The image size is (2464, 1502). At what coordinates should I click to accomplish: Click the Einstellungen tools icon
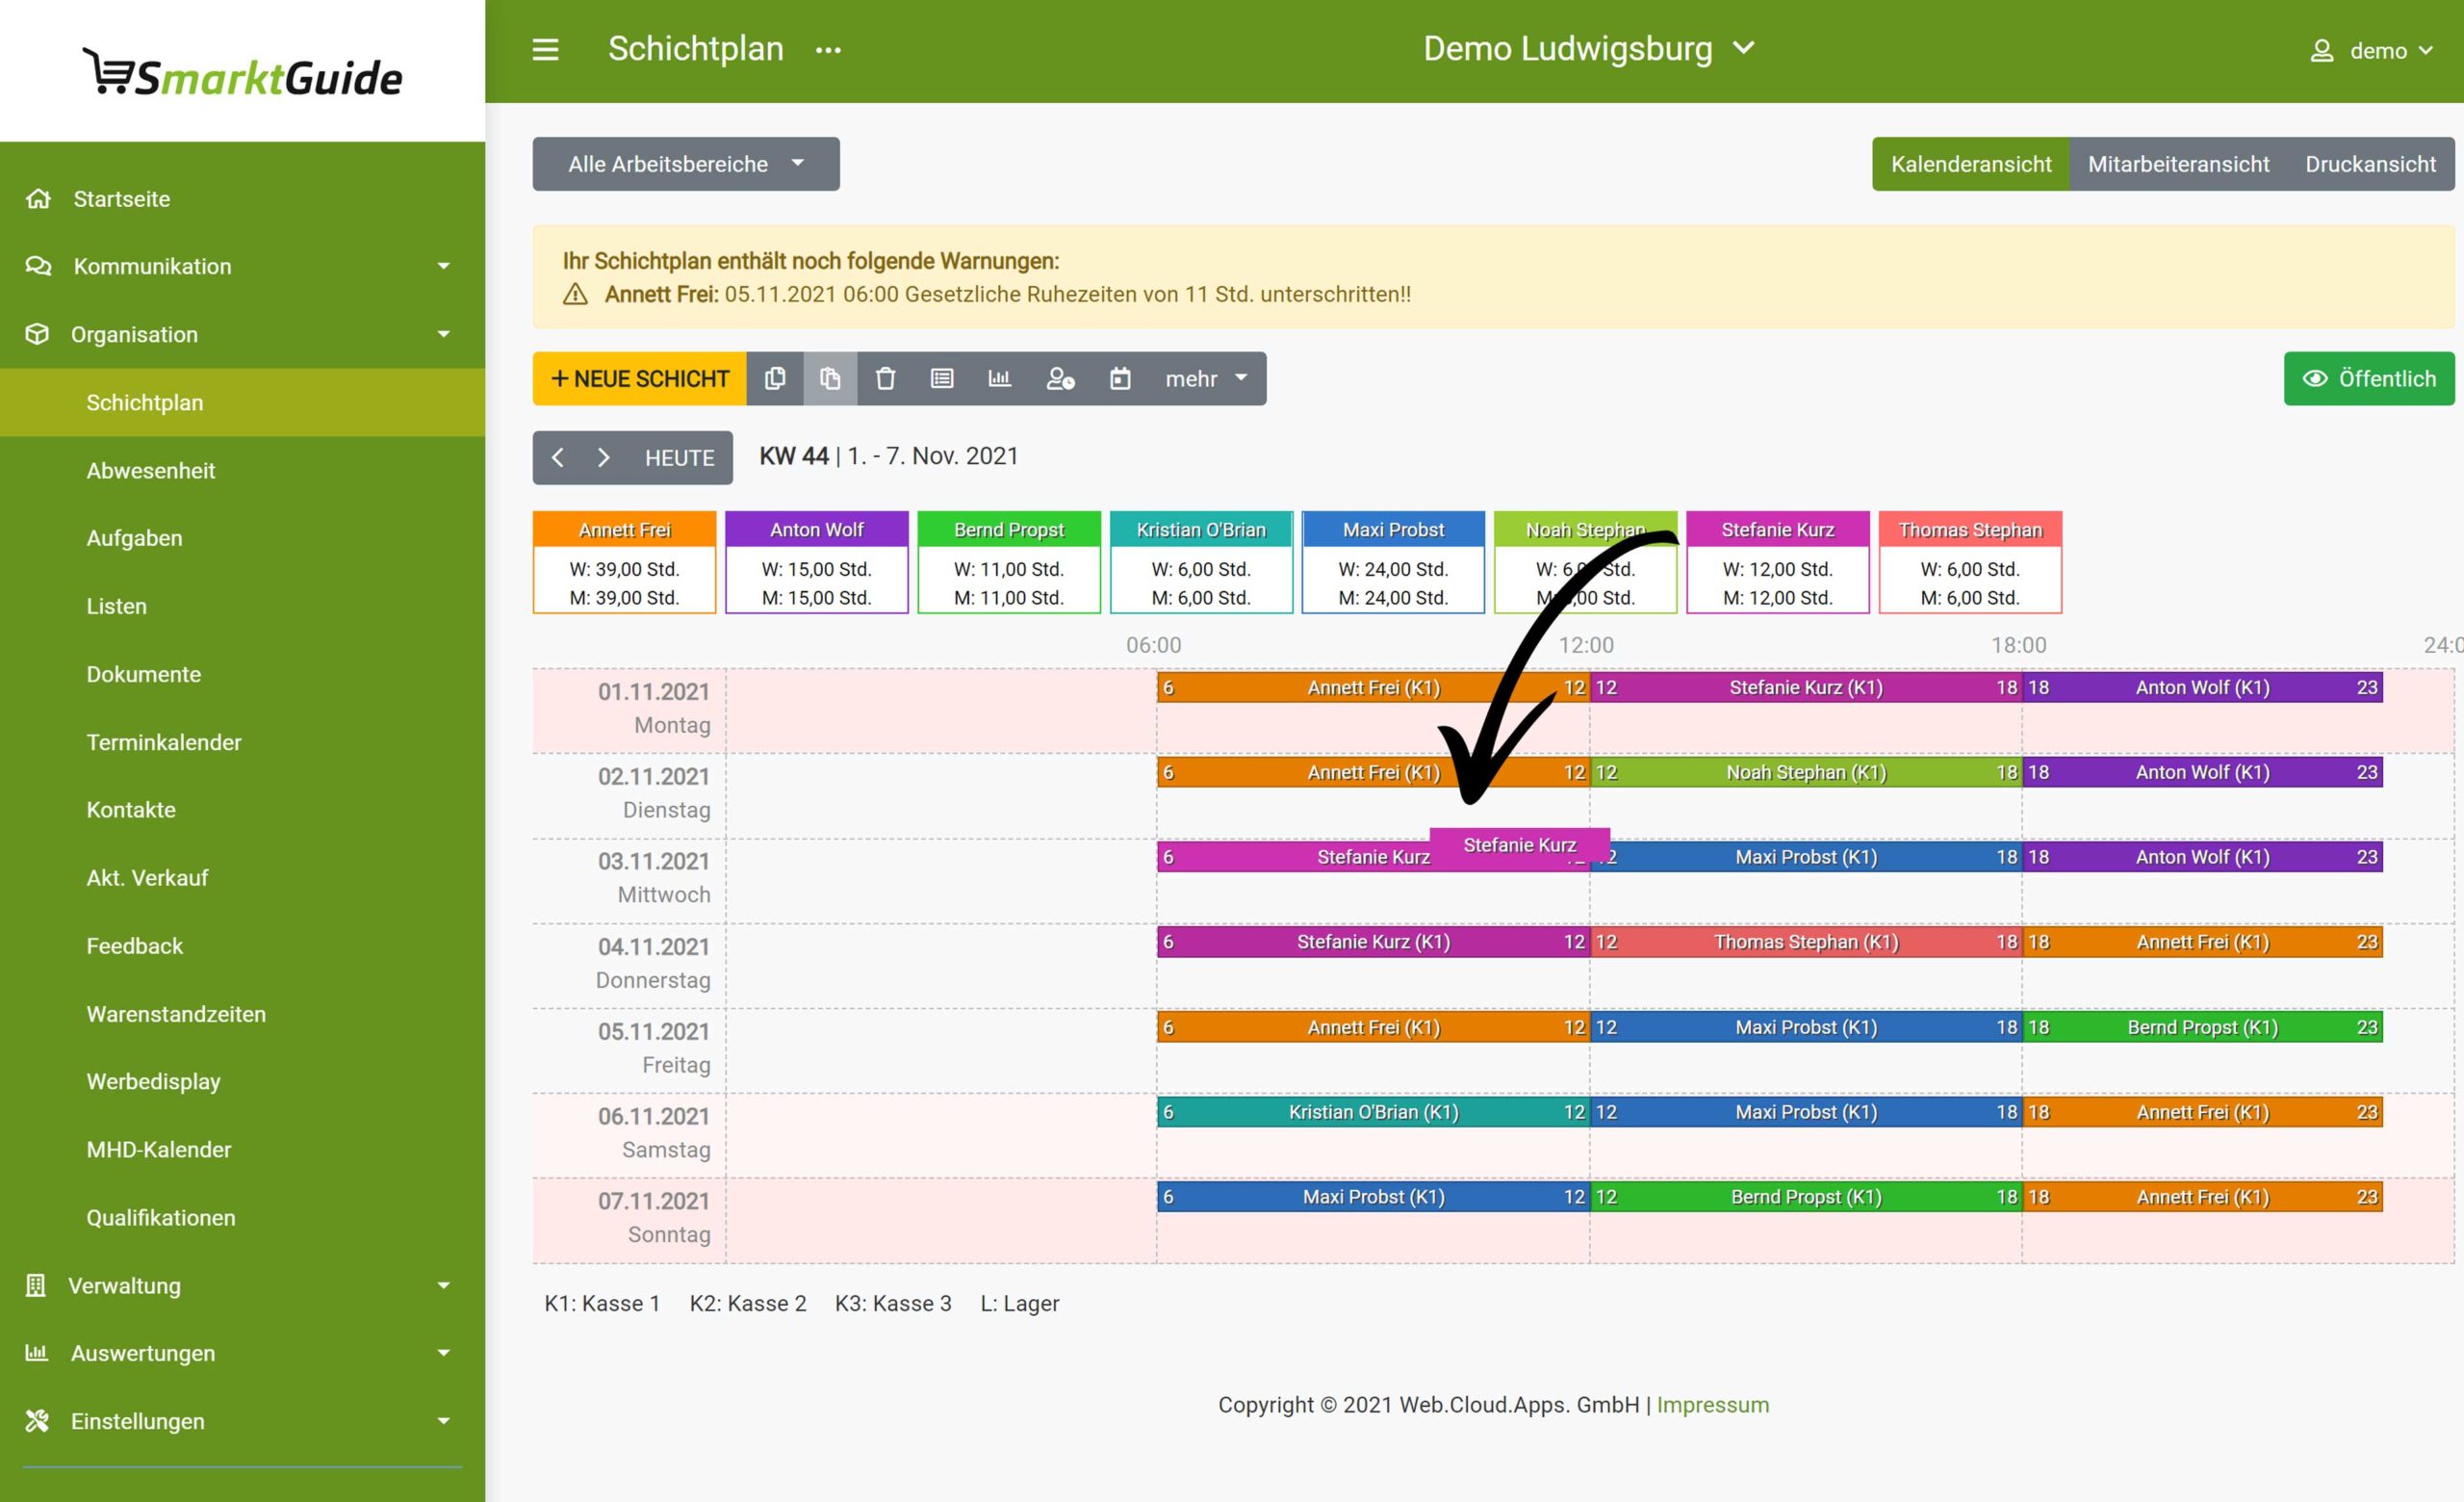click(x=37, y=1421)
